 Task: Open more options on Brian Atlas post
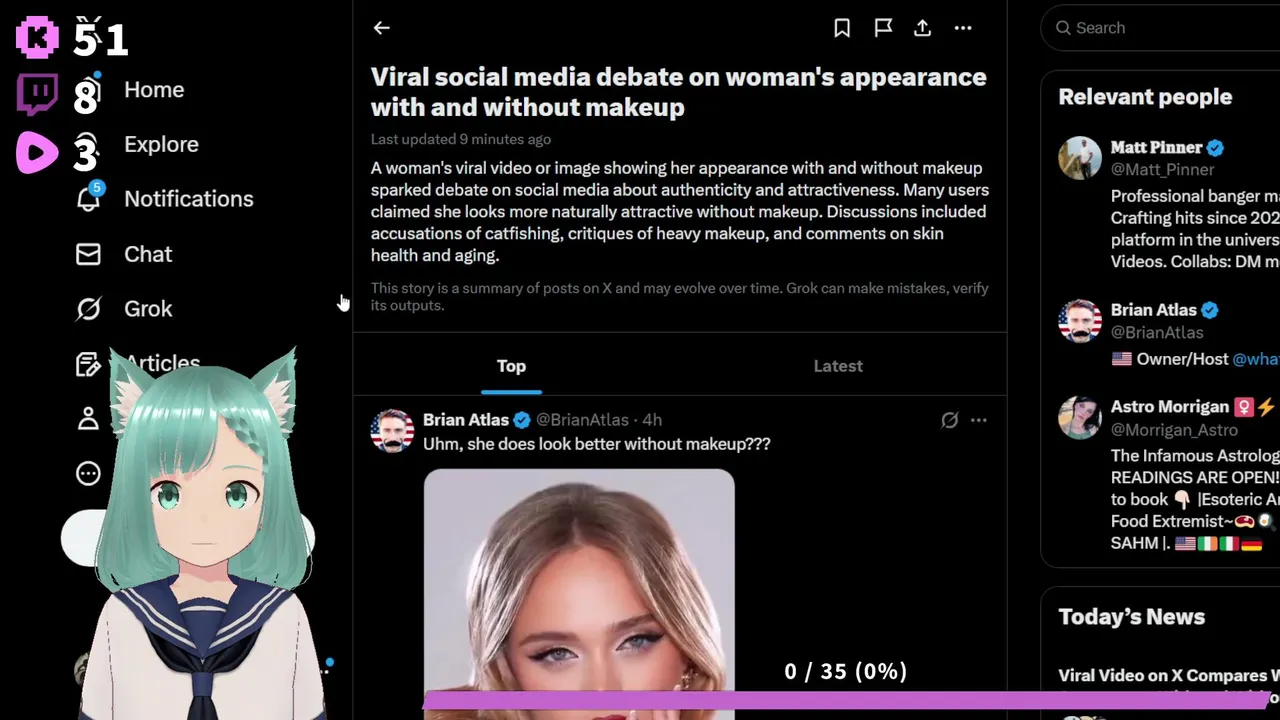(979, 420)
